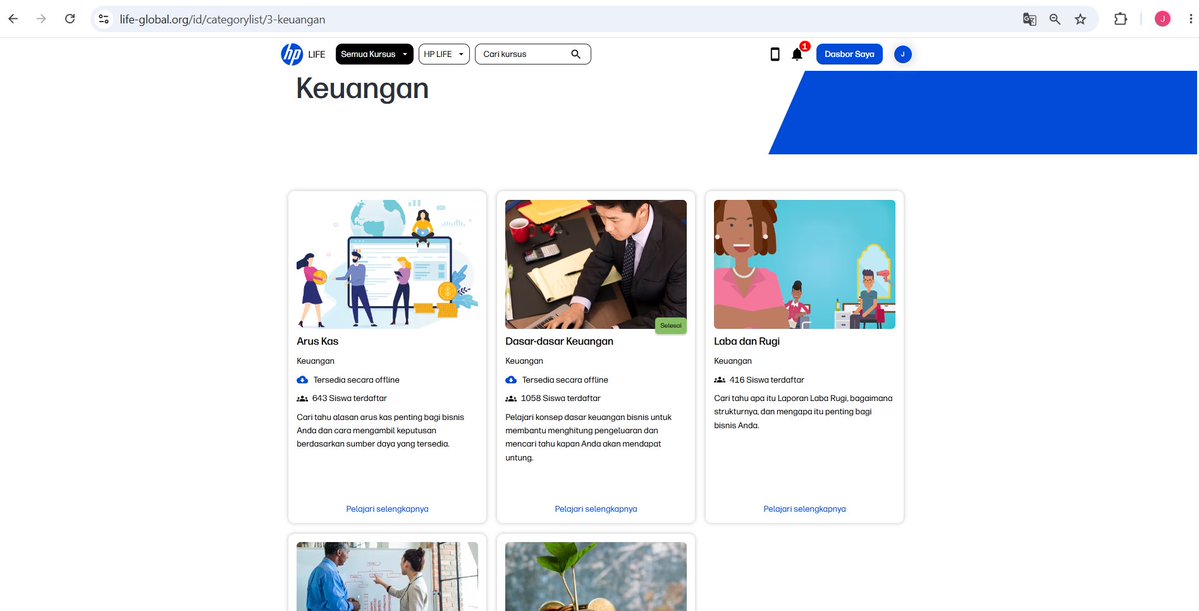
Task: Click the LIFE text beside HP logo
Action: pos(317,54)
